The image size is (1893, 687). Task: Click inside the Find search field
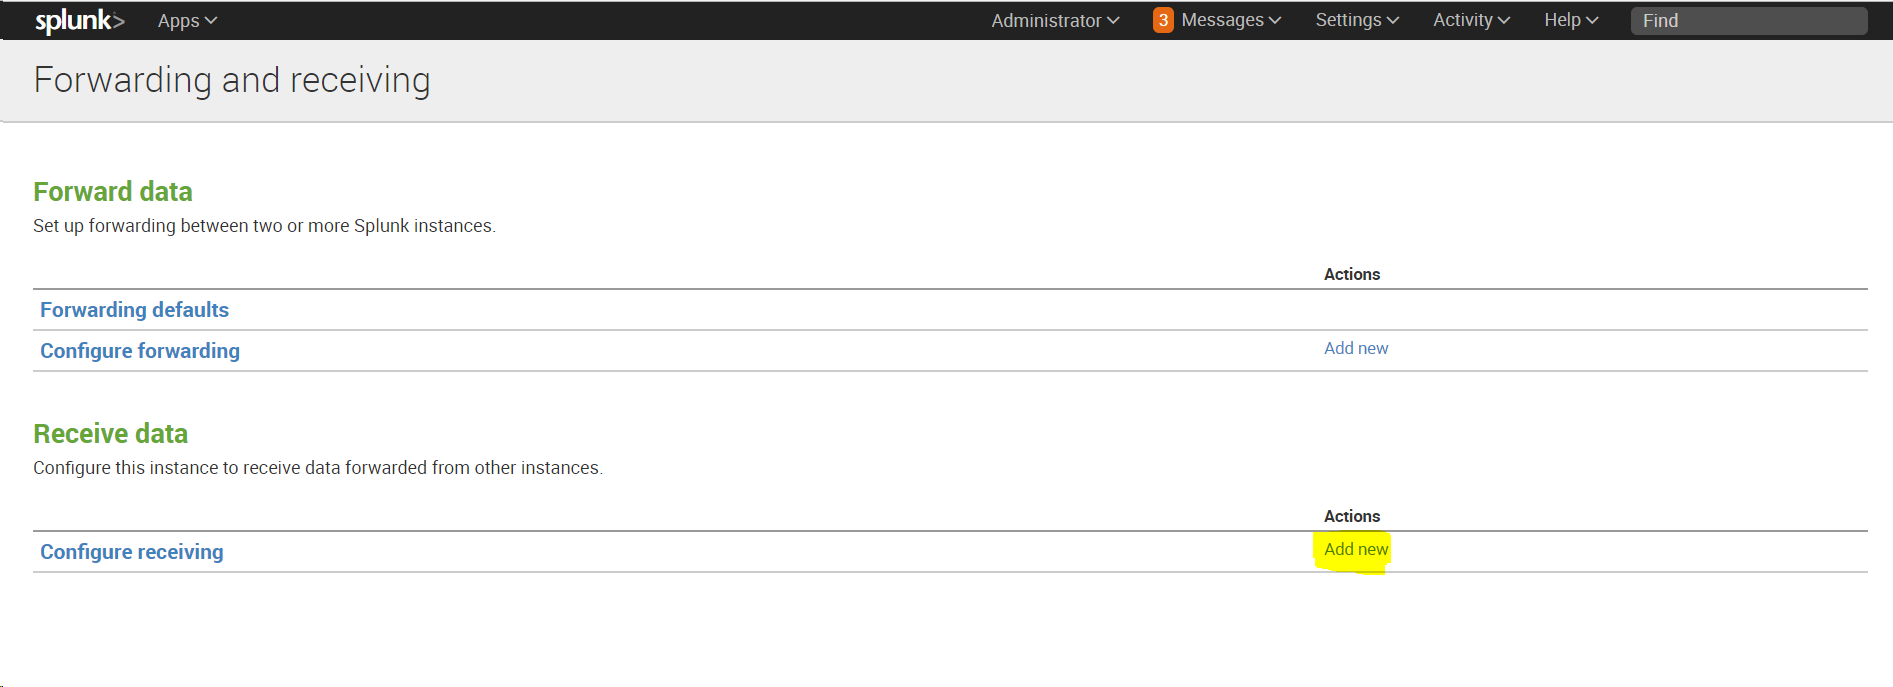[x=1748, y=20]
